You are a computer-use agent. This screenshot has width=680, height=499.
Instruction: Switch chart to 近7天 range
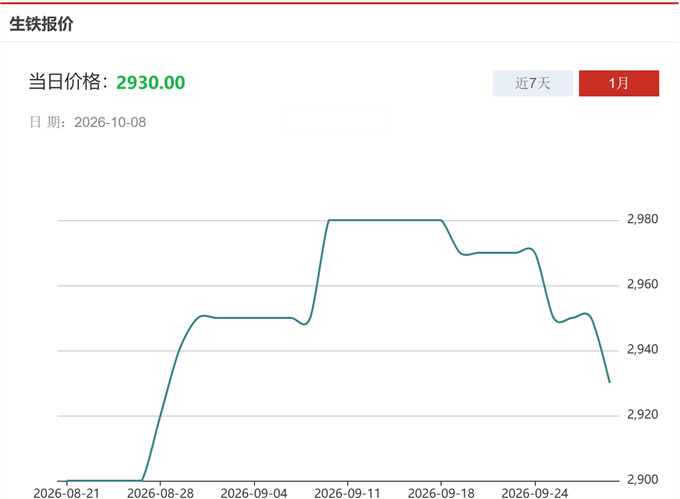point(533,83)
